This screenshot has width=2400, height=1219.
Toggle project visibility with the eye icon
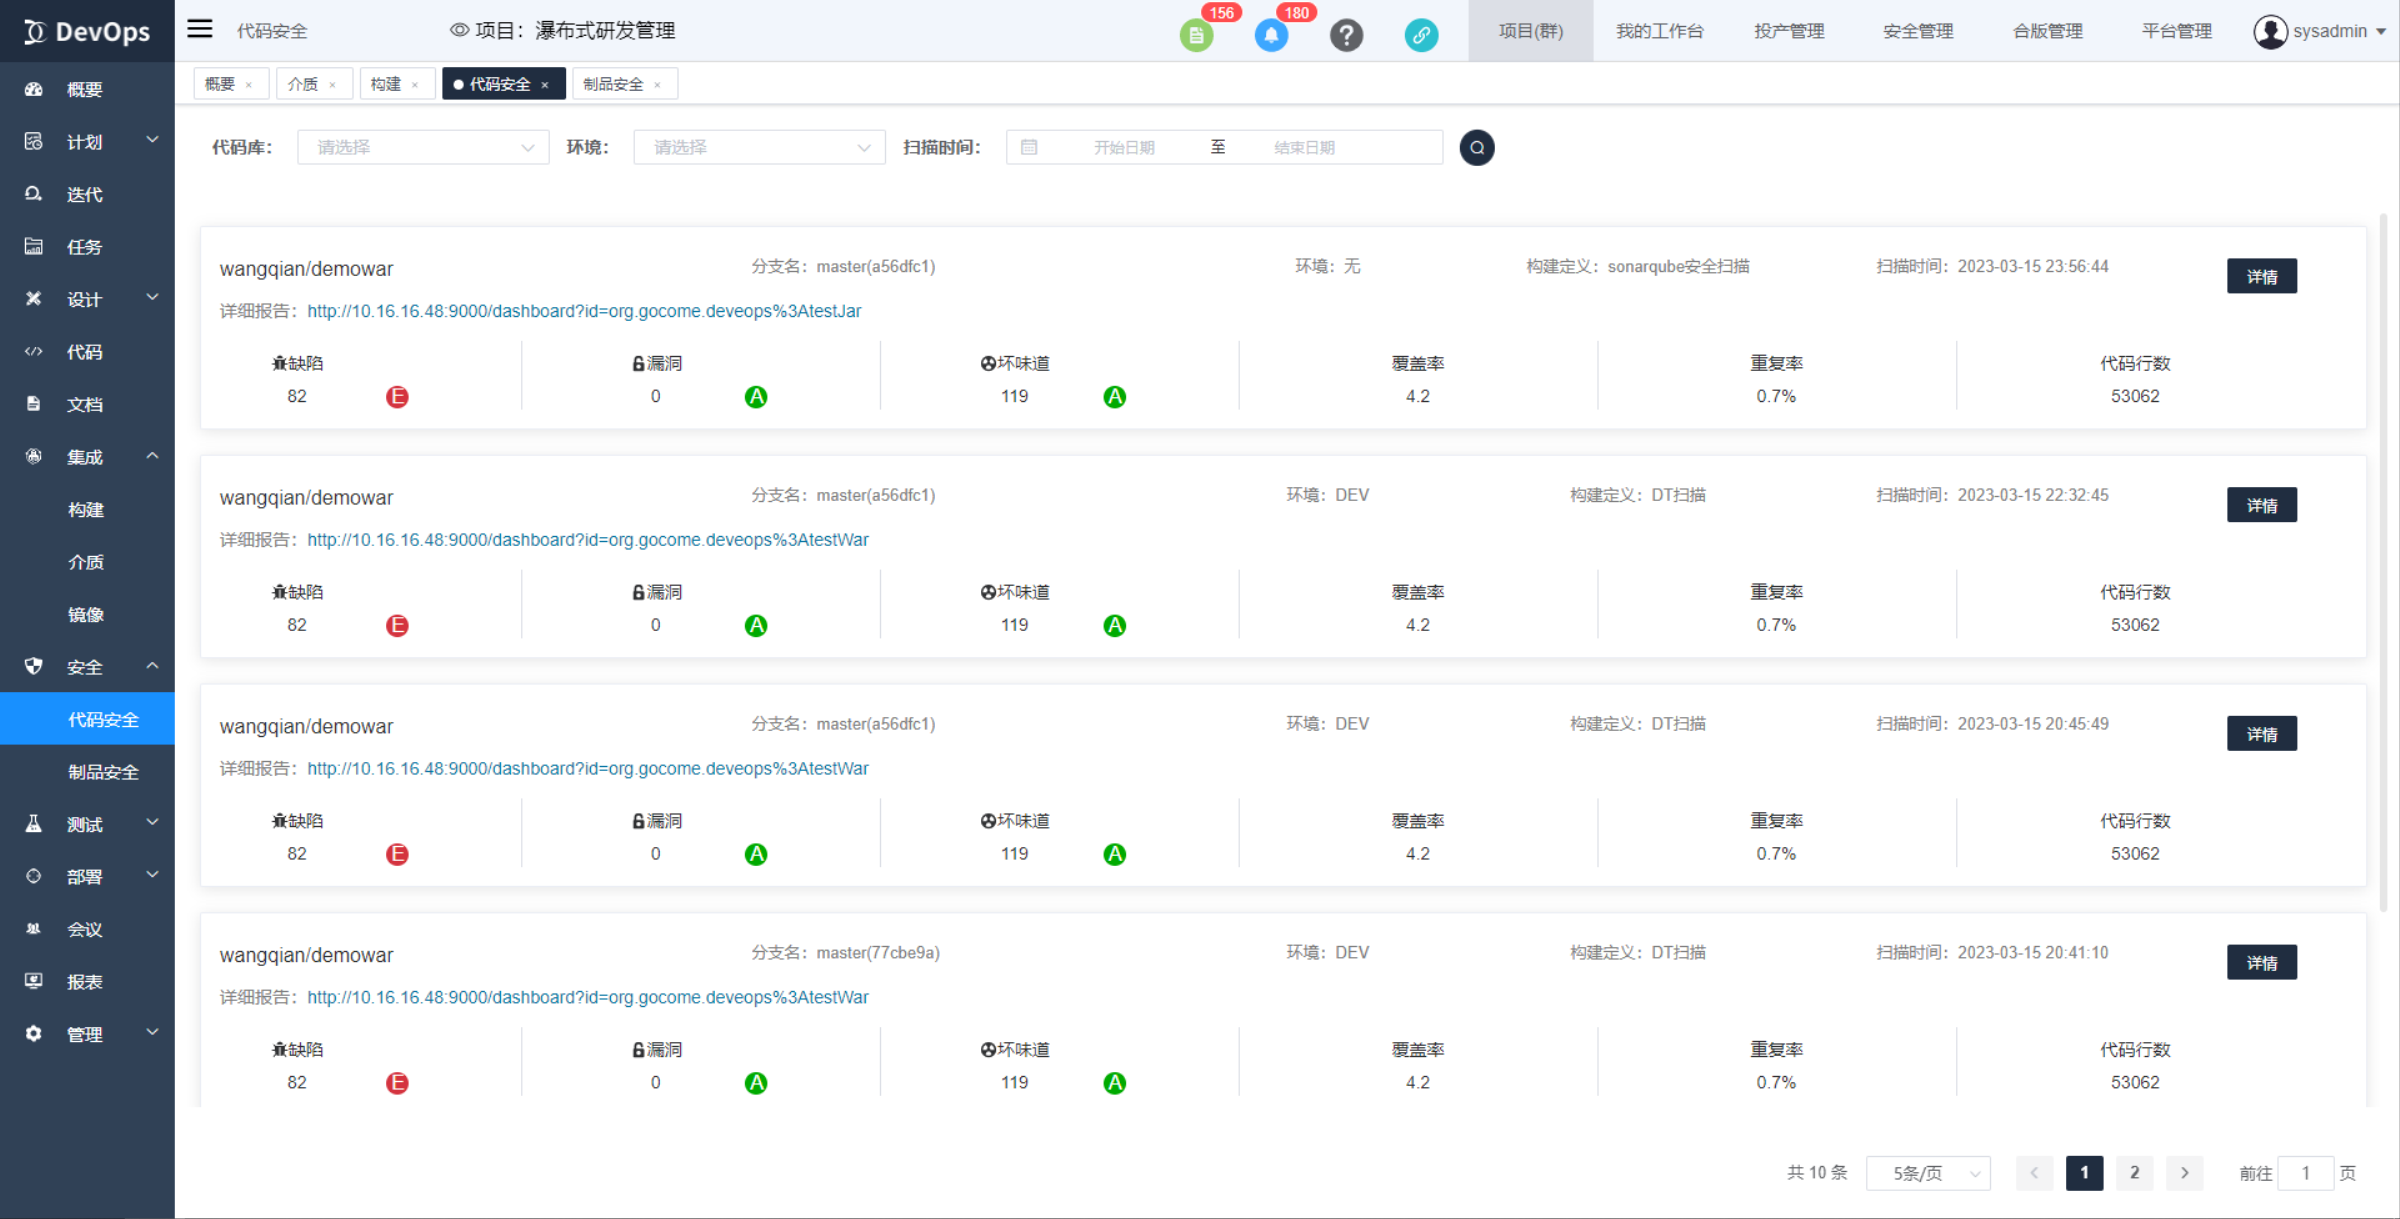pyautogui.click(x=459, y=30)
